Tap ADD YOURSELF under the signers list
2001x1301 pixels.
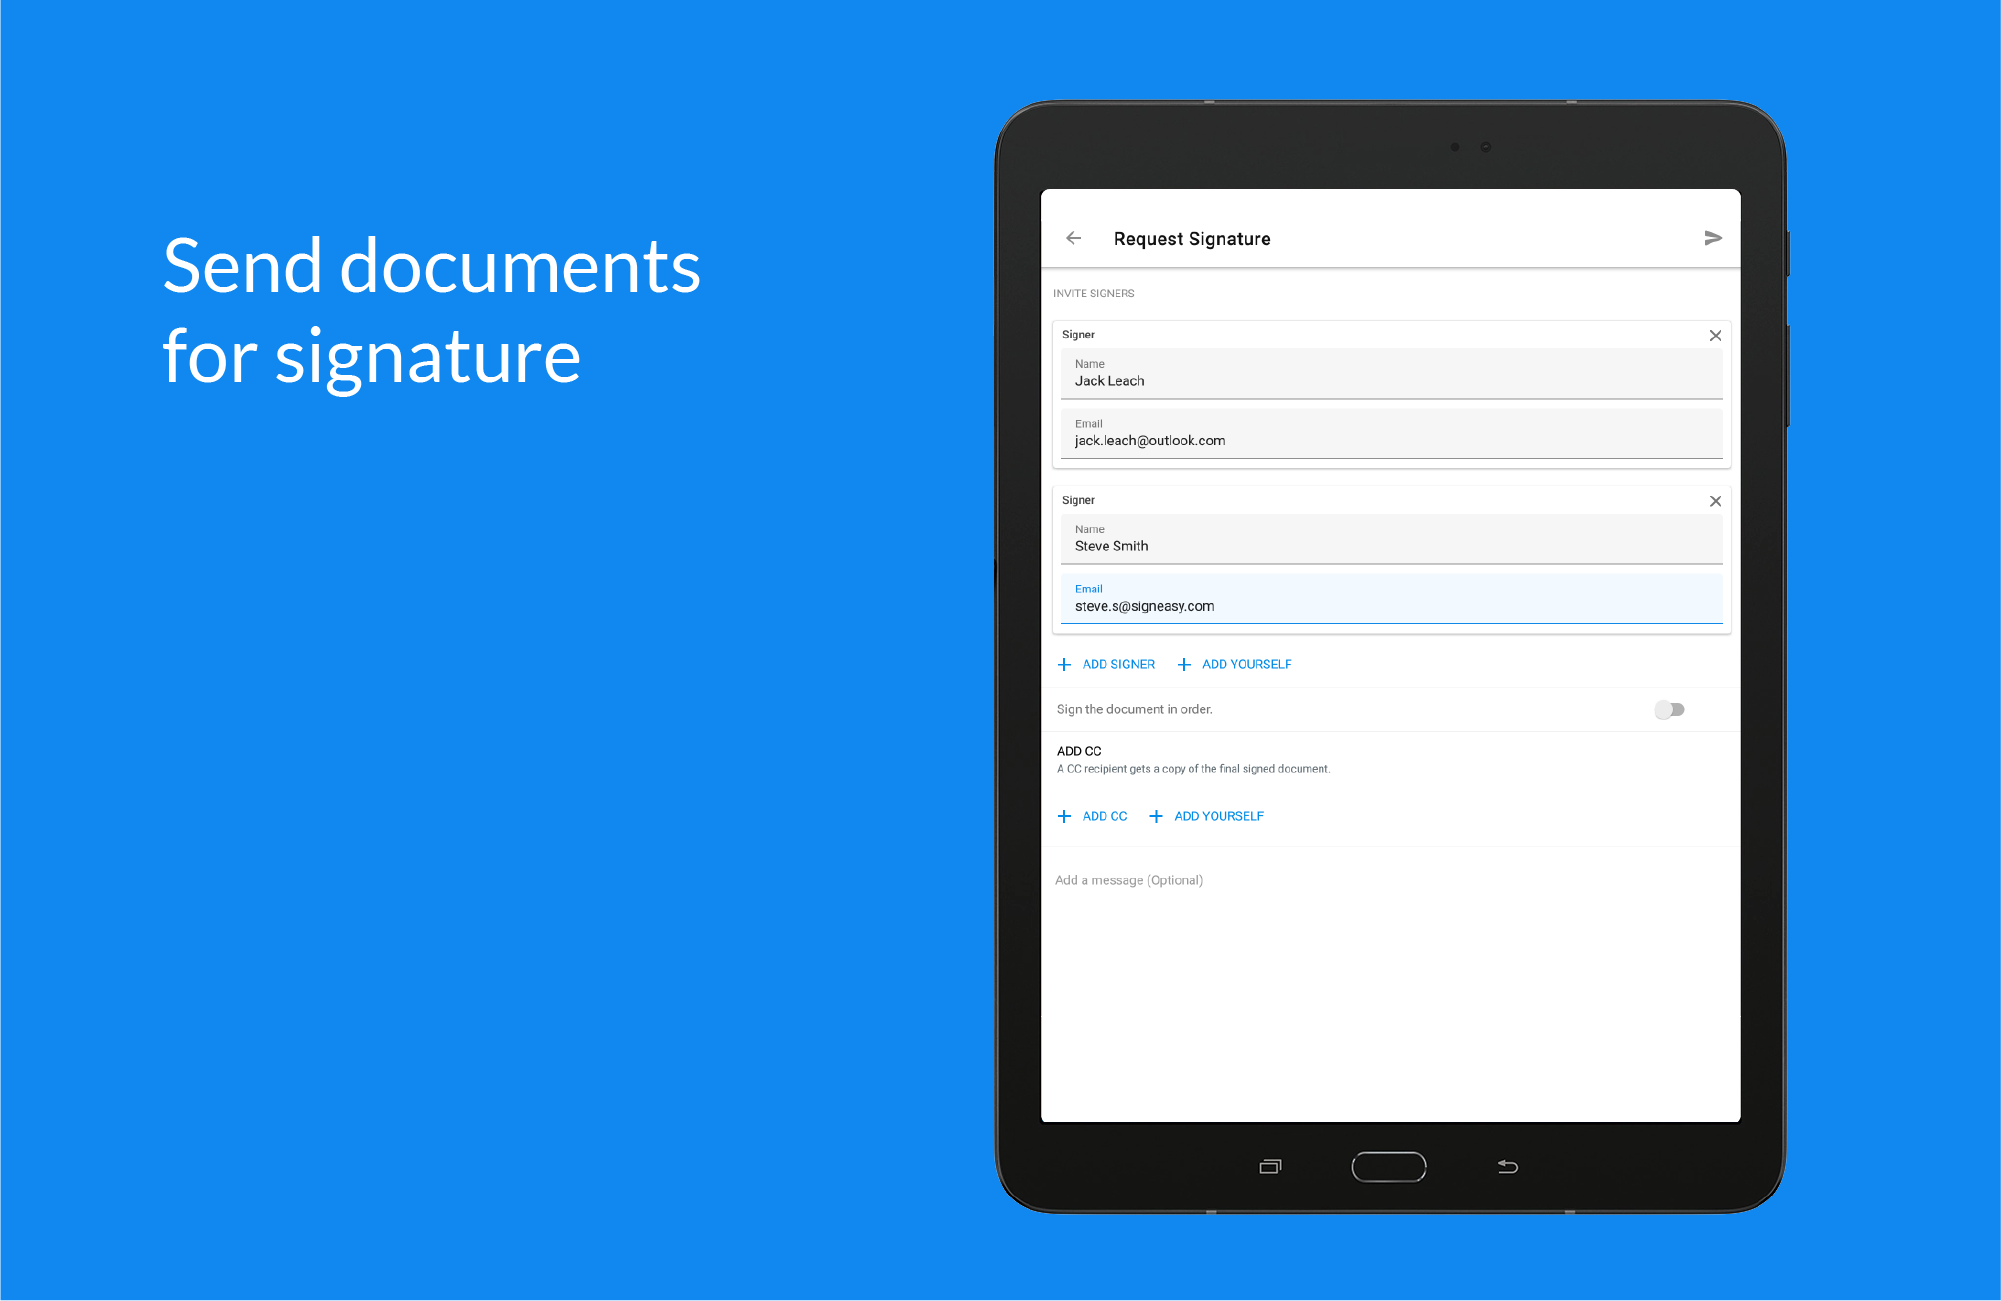(1246, 664)
